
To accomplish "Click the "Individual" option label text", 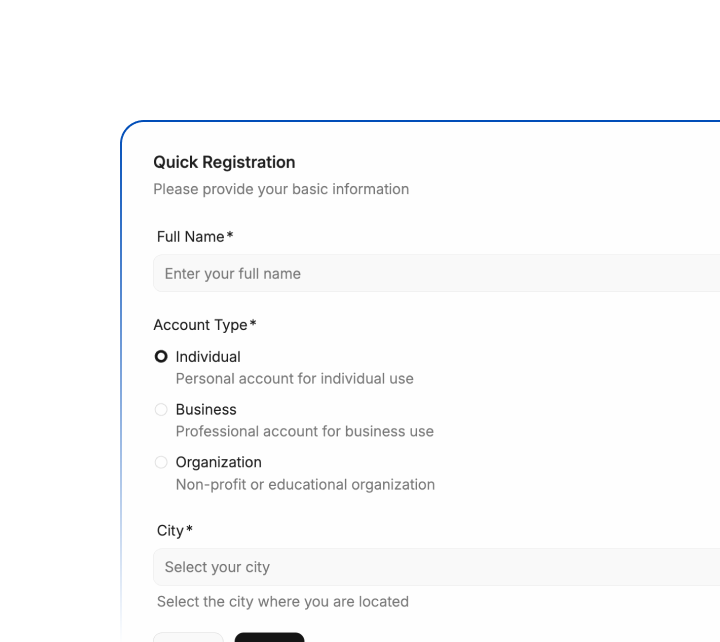I will point(208,357).
